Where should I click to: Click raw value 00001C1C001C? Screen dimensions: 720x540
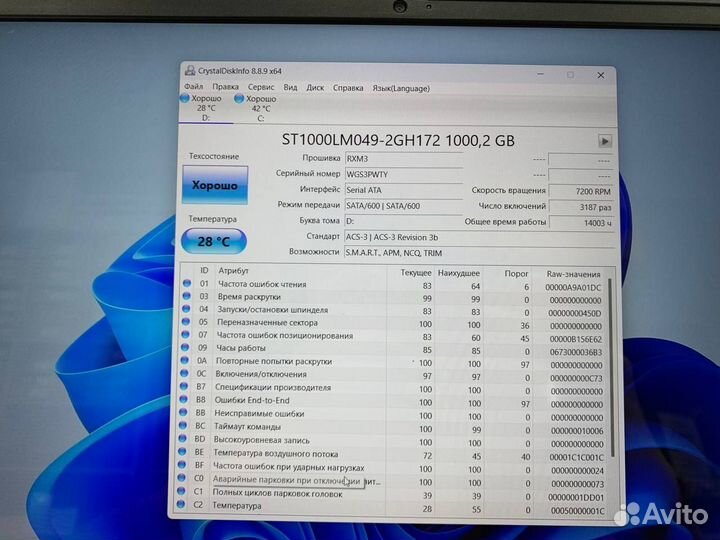[576, 457]
